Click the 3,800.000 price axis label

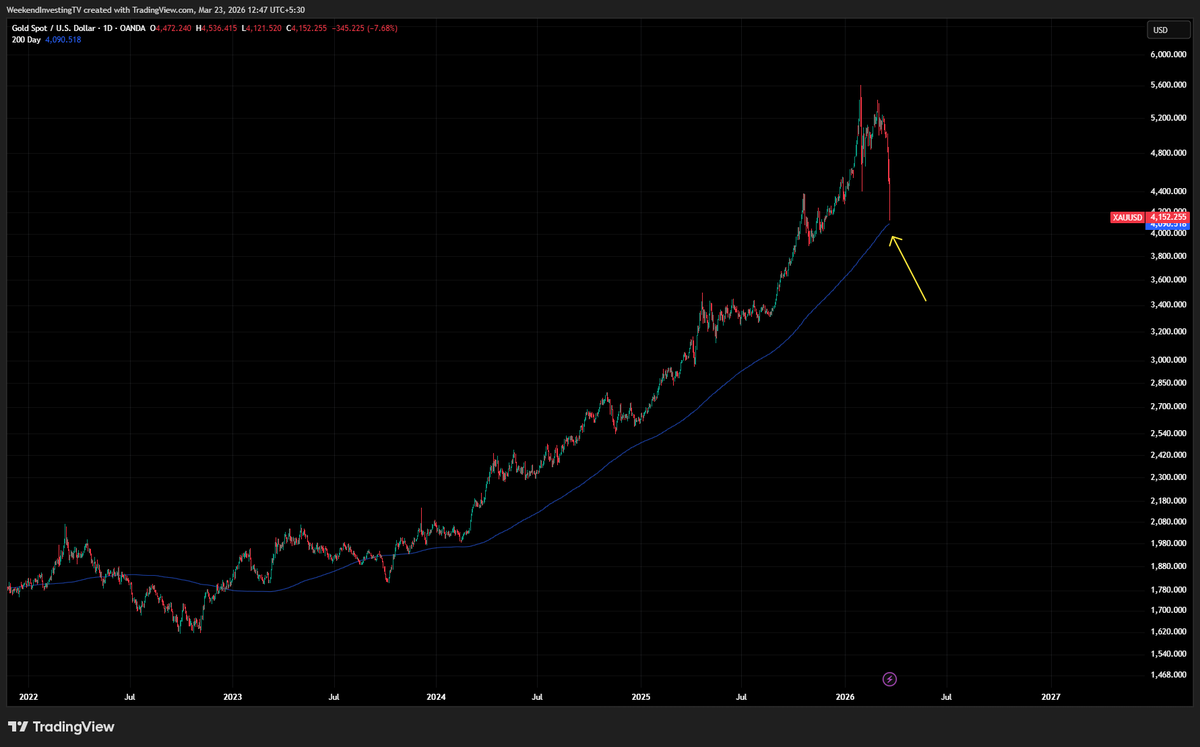[x=1167, y=255]
